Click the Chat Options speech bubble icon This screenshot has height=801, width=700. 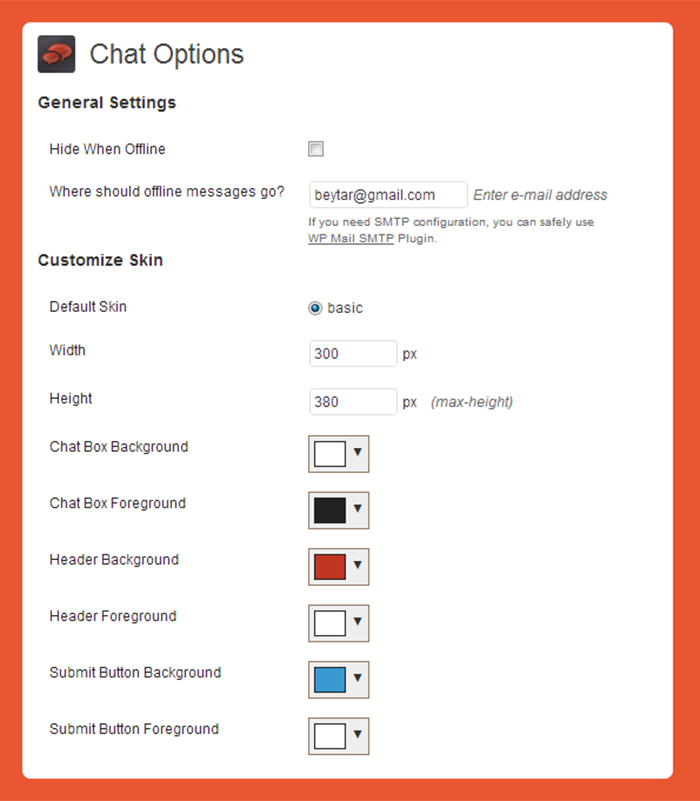pos(56,54)
